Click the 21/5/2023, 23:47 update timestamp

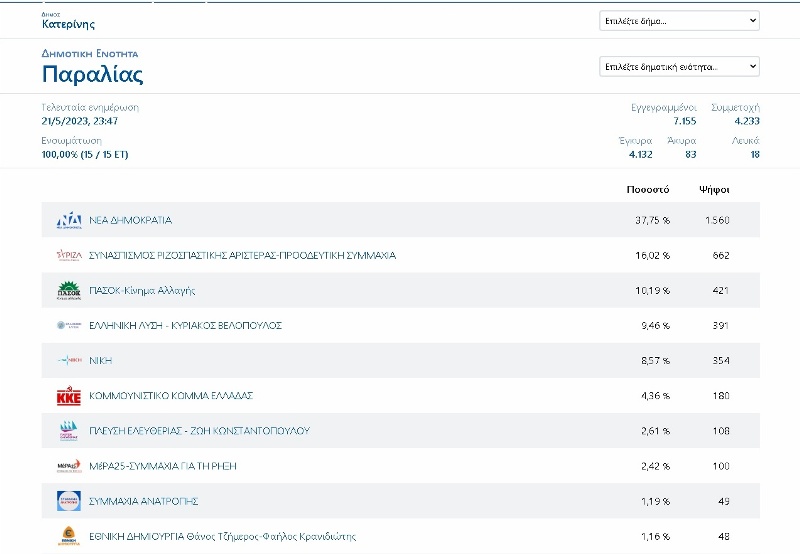point(80,121)
